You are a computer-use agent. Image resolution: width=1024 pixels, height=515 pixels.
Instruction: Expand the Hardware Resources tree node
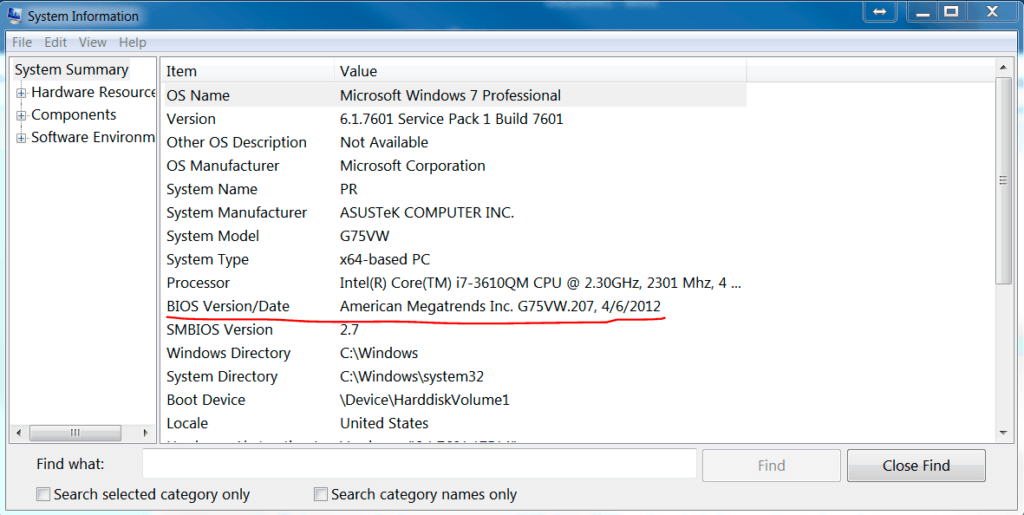click(x=21, y=93)
